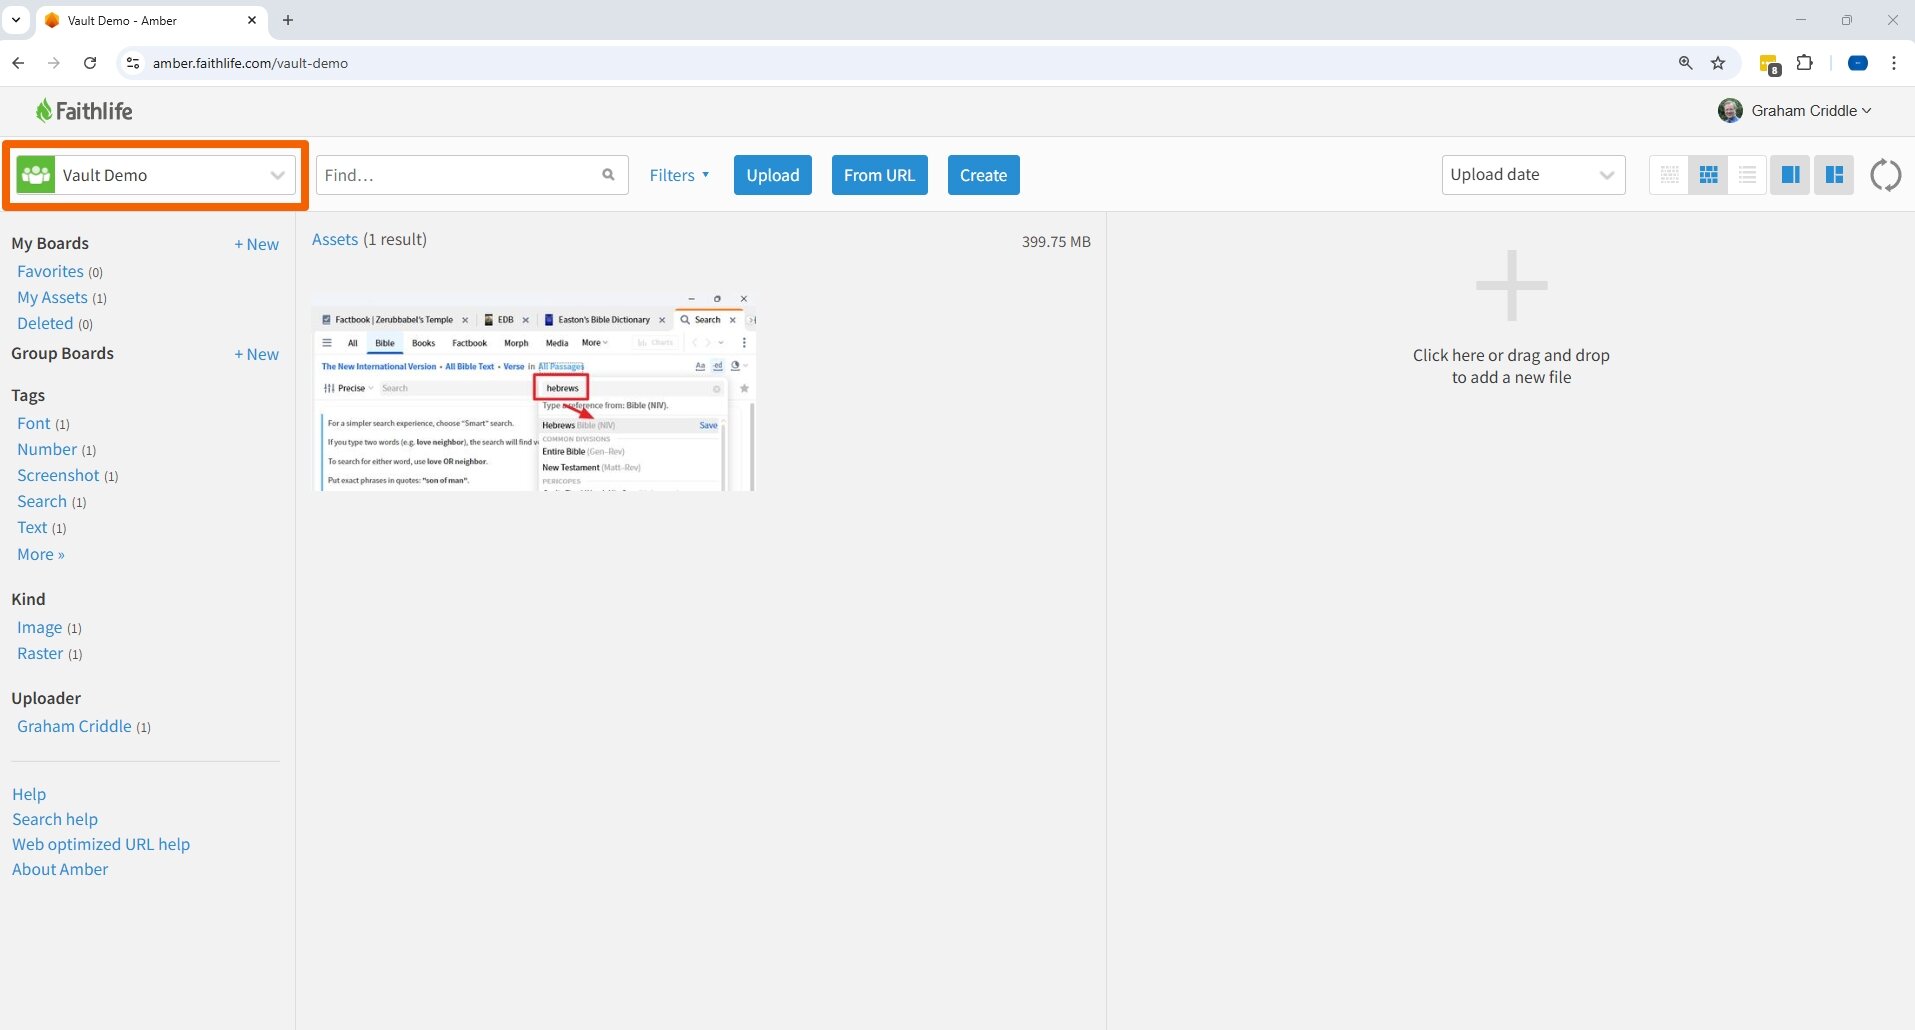Bookmark this page with the star icon

coord(1718,63)
